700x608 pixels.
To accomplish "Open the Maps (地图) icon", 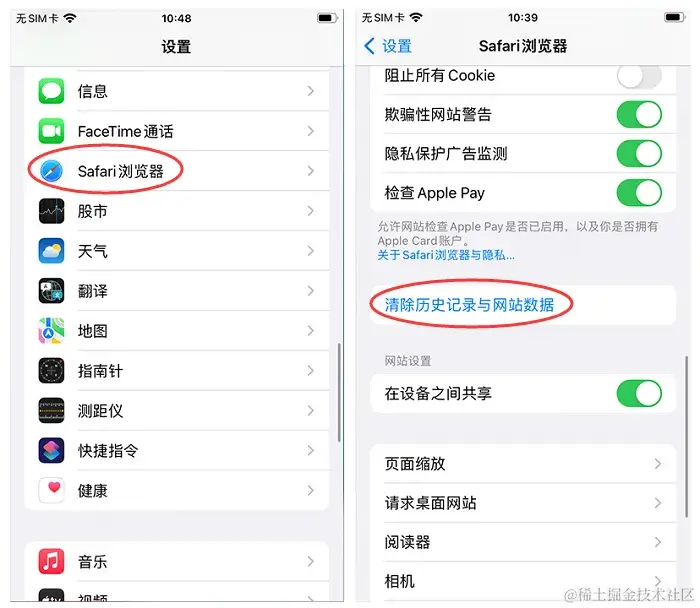I will click(x=51, y=331).
